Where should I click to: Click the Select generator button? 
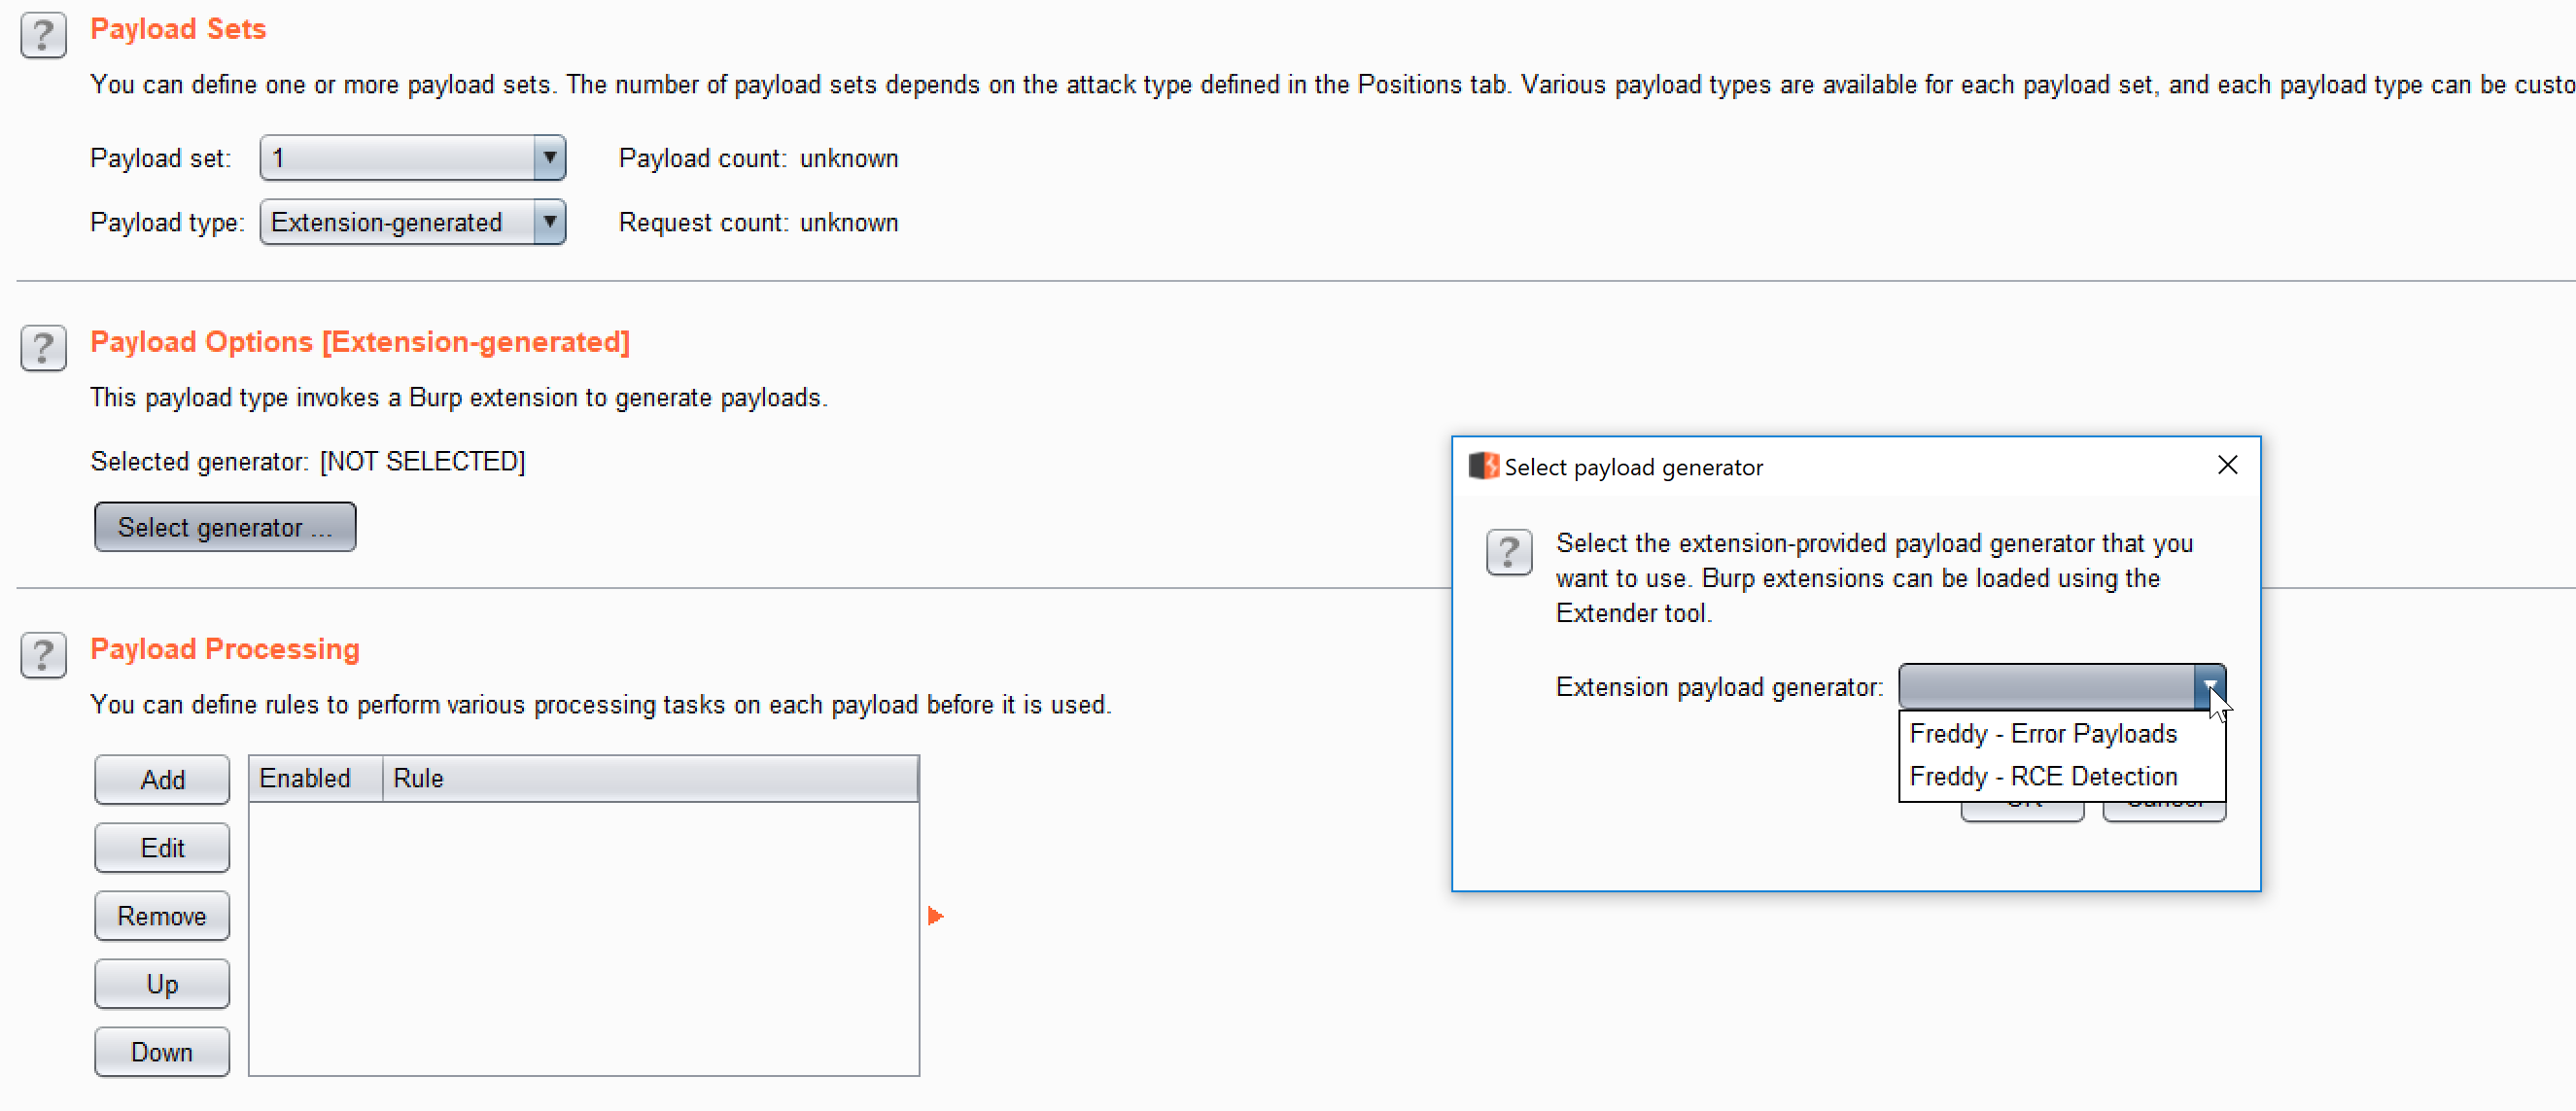pos(224,527)
